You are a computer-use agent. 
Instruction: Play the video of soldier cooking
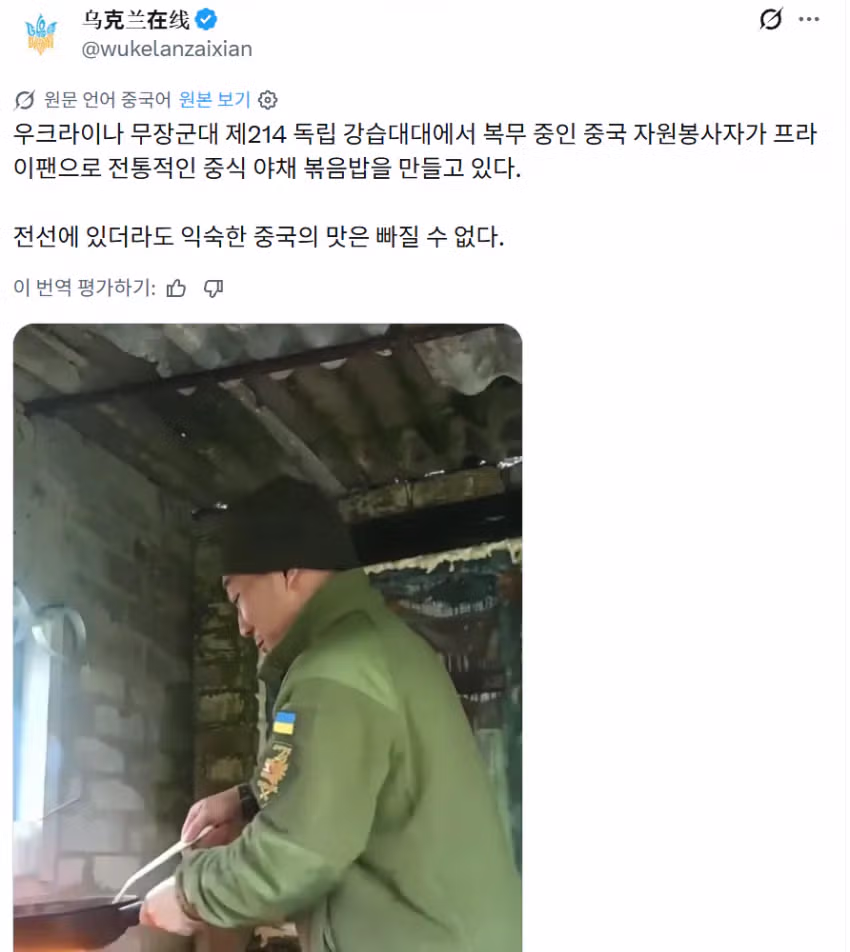coord(268,638)
